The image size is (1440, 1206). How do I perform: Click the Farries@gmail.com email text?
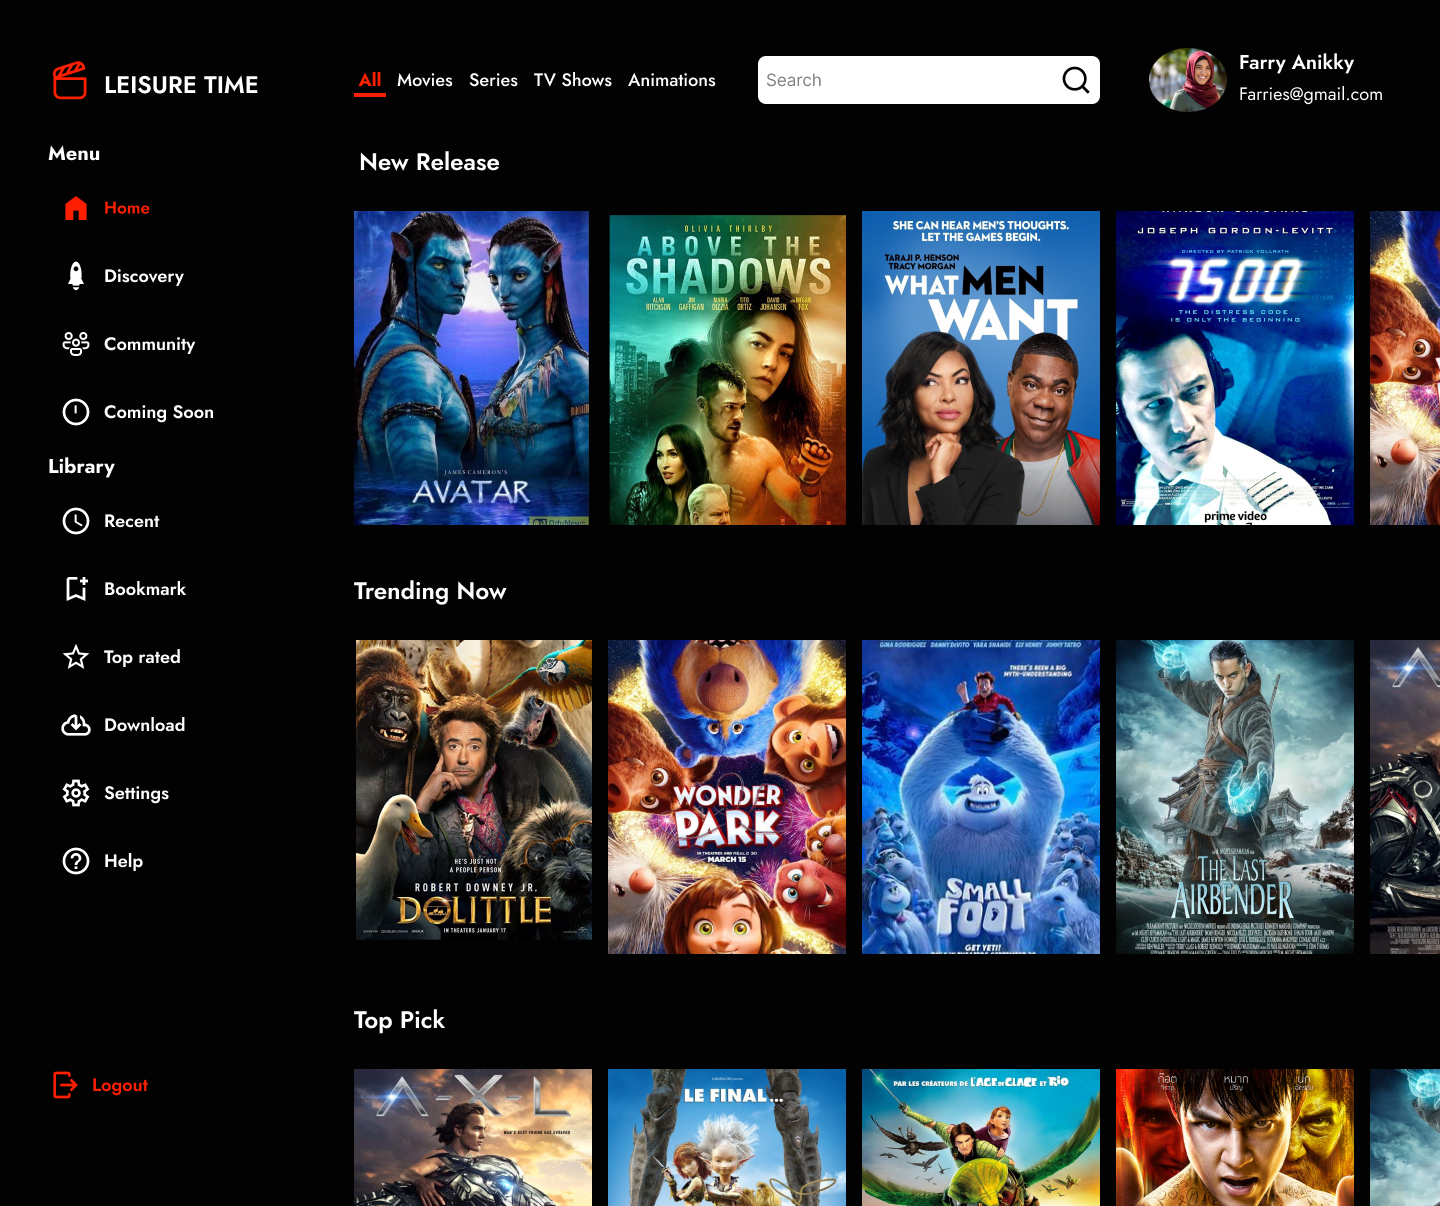[x=1311, y=94]
